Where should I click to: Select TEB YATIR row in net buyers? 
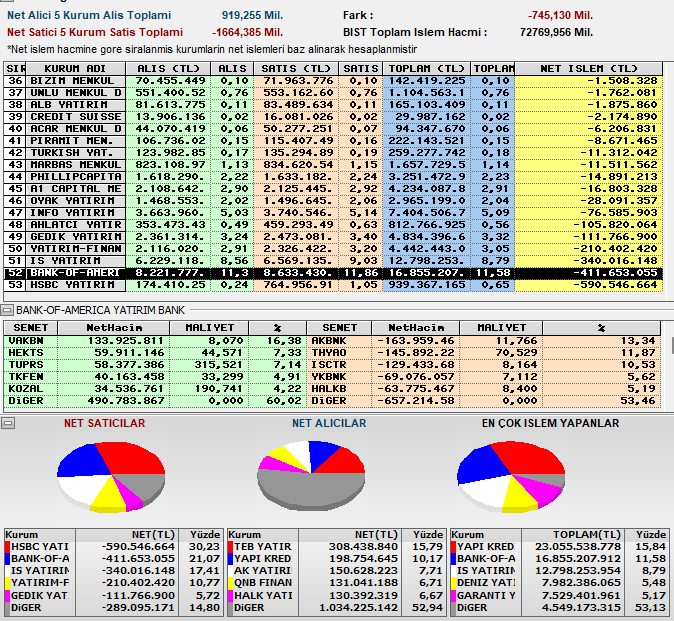tap(337, 547)
